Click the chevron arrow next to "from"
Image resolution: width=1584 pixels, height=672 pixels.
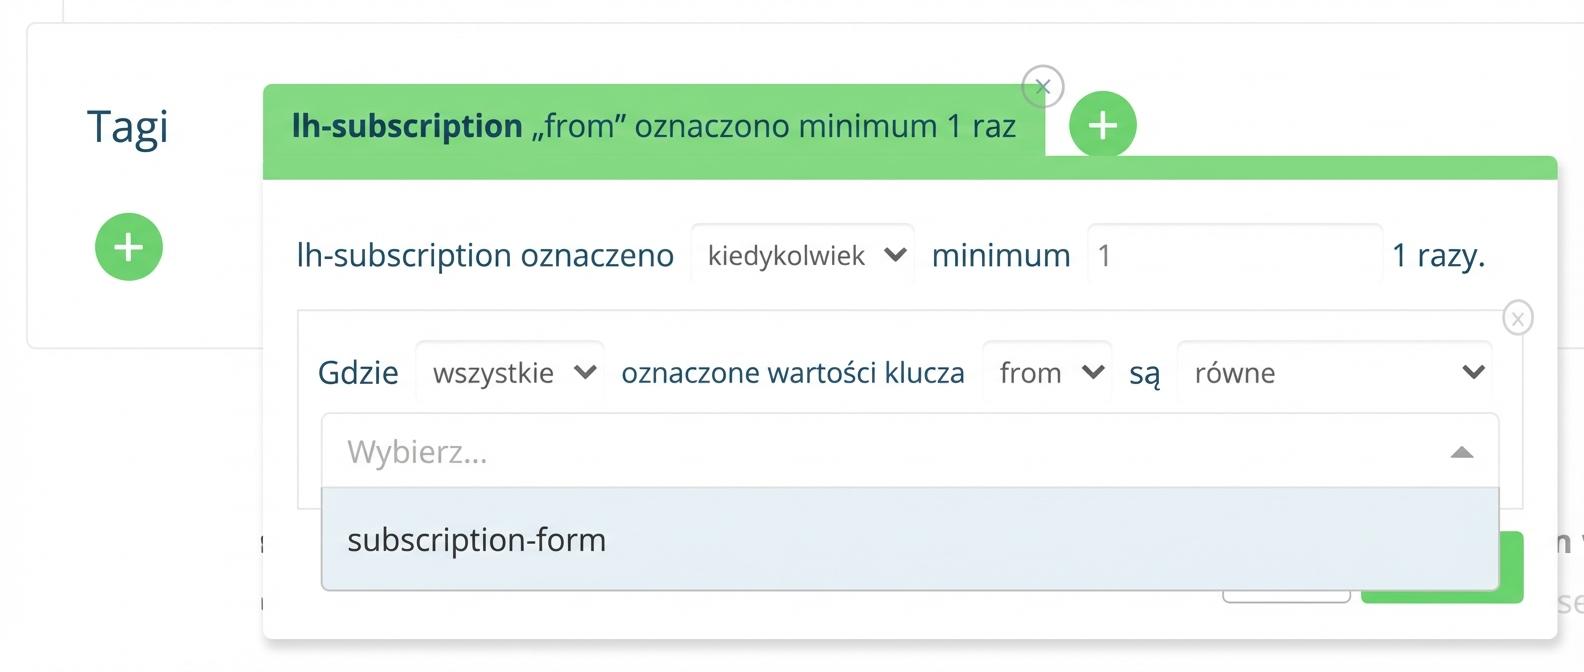point(1093,373)
